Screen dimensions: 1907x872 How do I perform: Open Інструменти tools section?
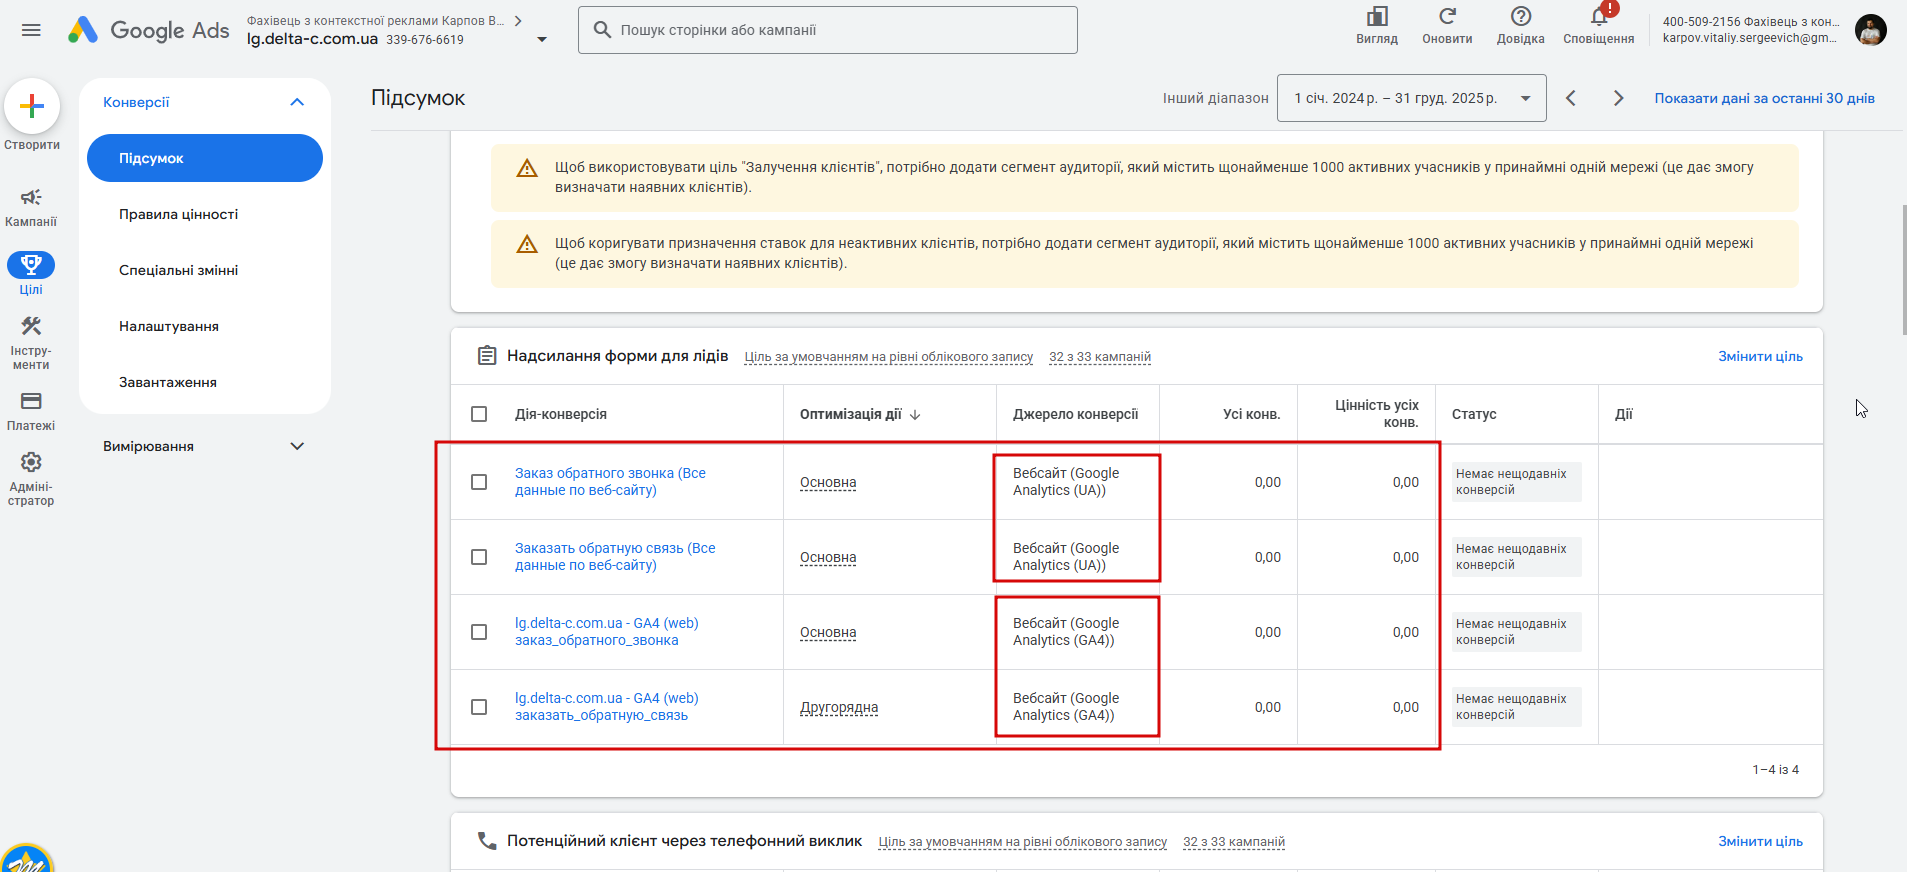31,327
